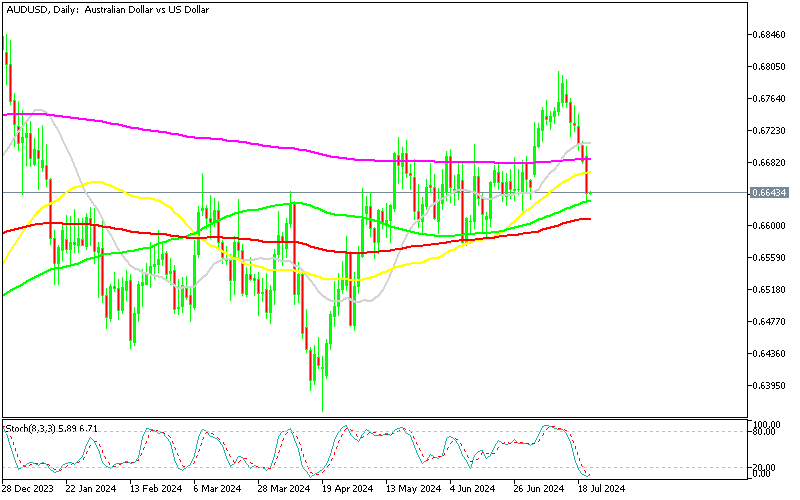Viewport: 800px width, 500px height.
Task: Click the 0.67230 price axis label
Action: tap(769, 131)
